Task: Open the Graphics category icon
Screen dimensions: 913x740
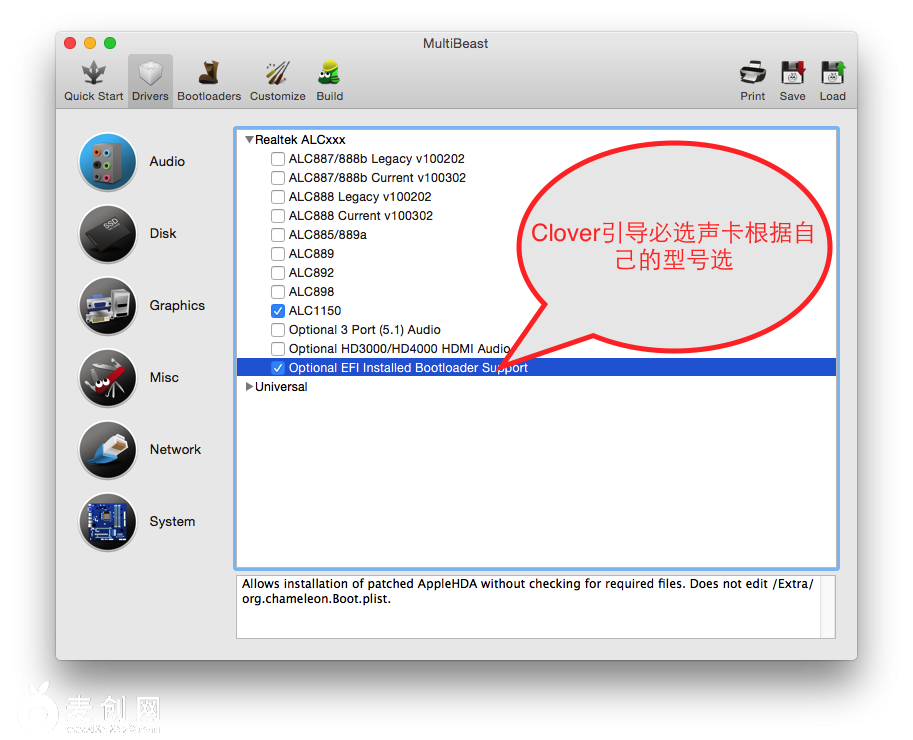Action: 107,306
